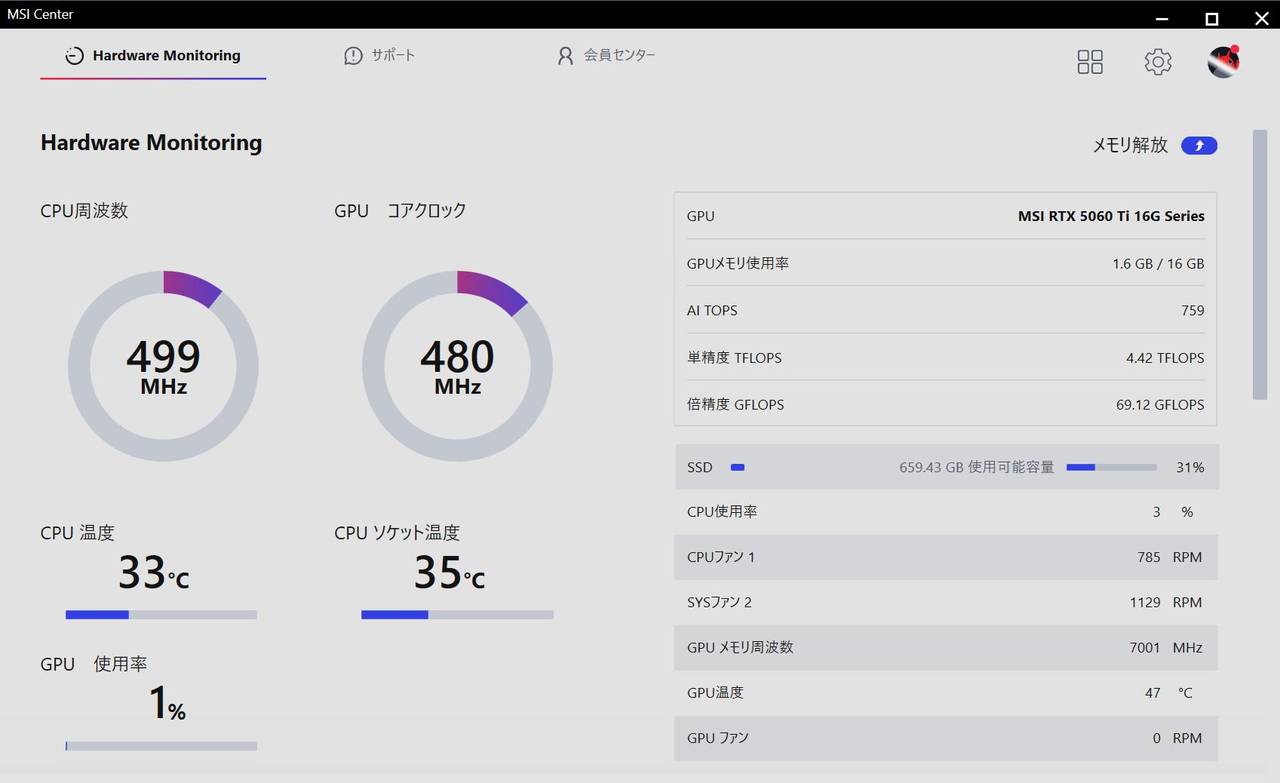Click the CPUファン 1 row label
The image size is (1280, 783).
[721, 557]
